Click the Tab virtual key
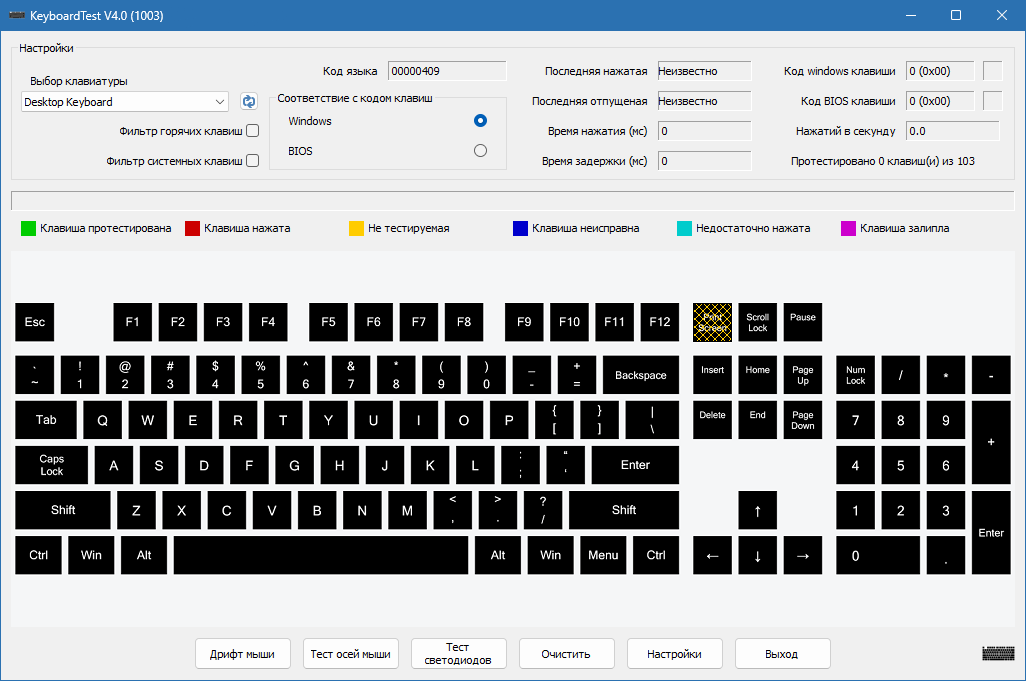Viewport: 1026px width, 681px height. pyautogui.click(x=46, y=420)
